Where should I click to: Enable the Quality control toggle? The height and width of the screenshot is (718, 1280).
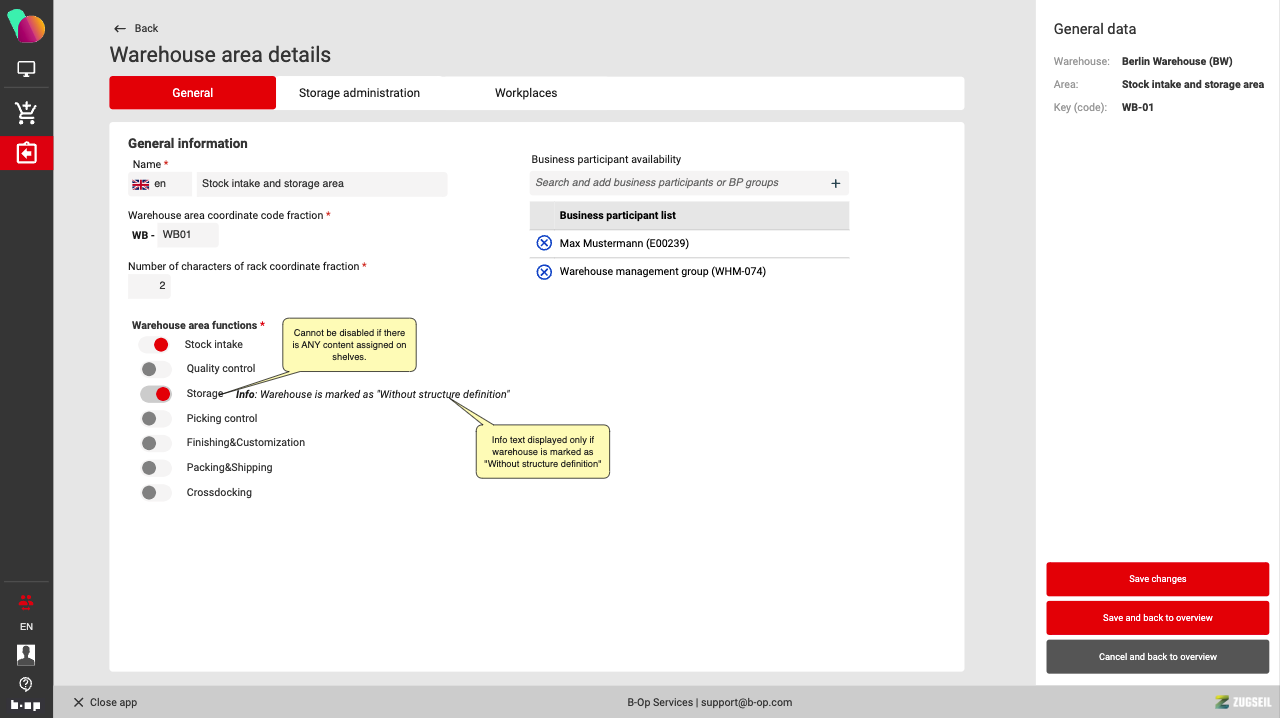click(x=155, y=369)
